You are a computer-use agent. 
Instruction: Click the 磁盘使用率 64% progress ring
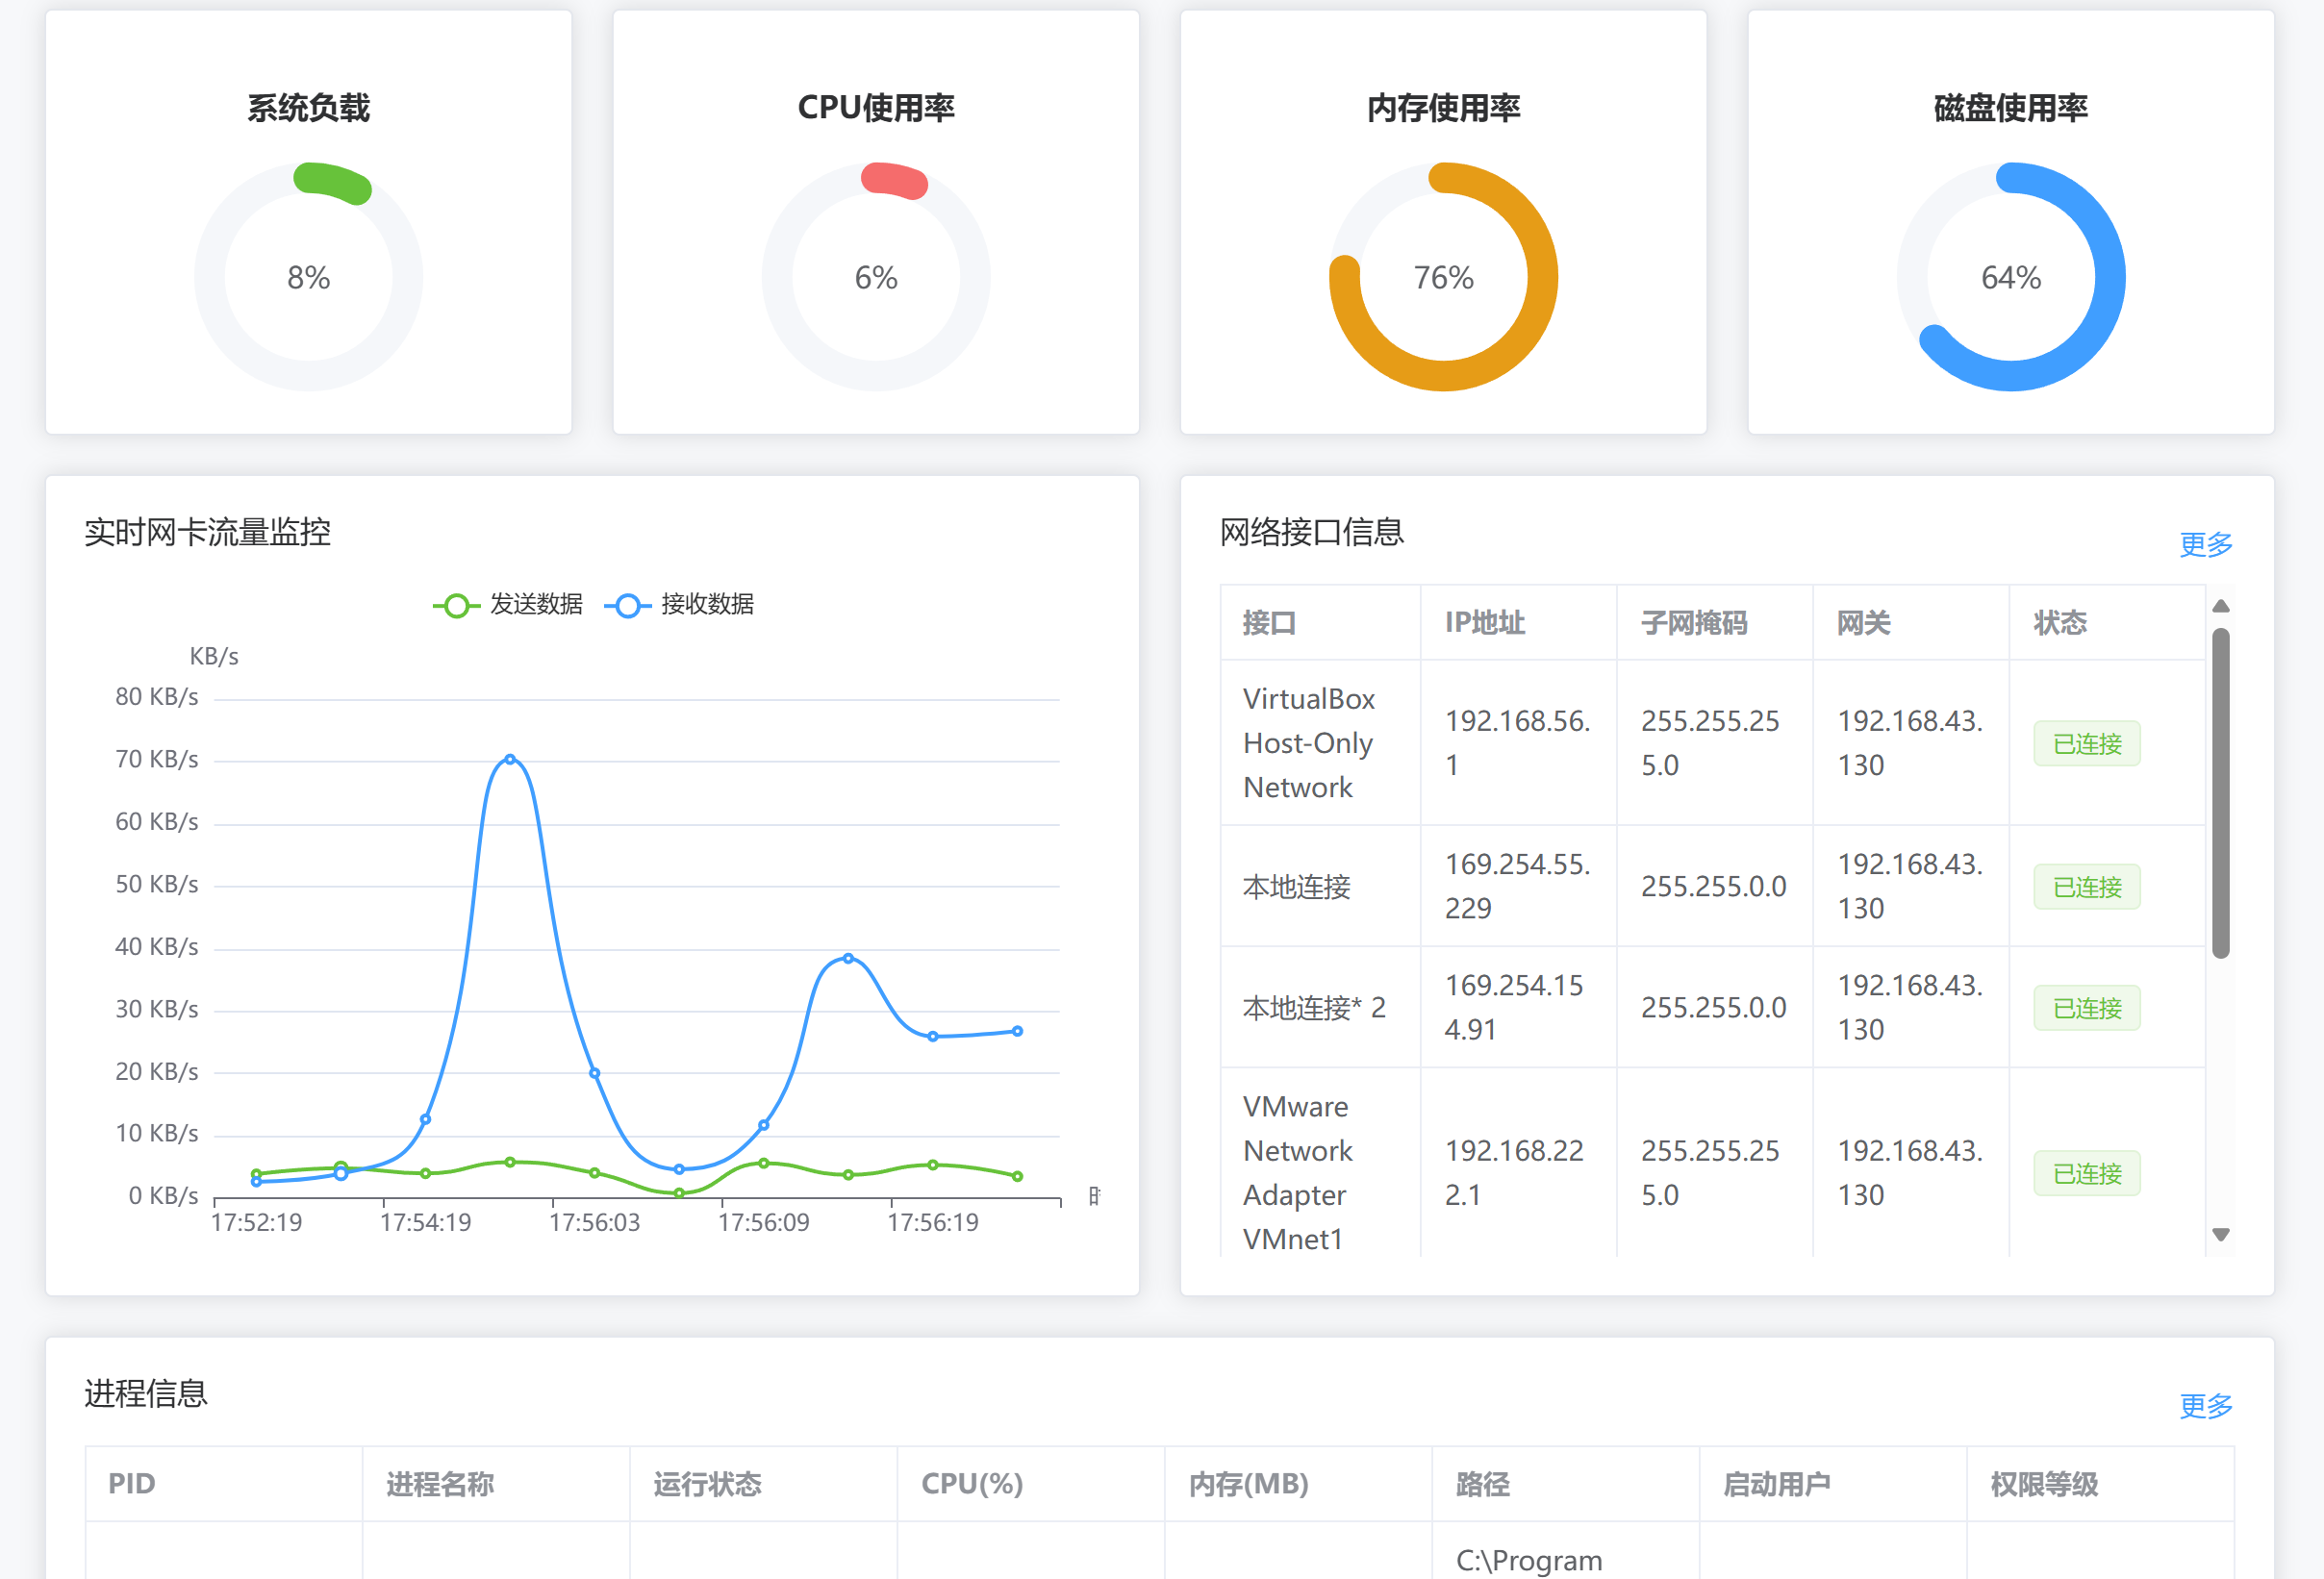[2010, 278]
